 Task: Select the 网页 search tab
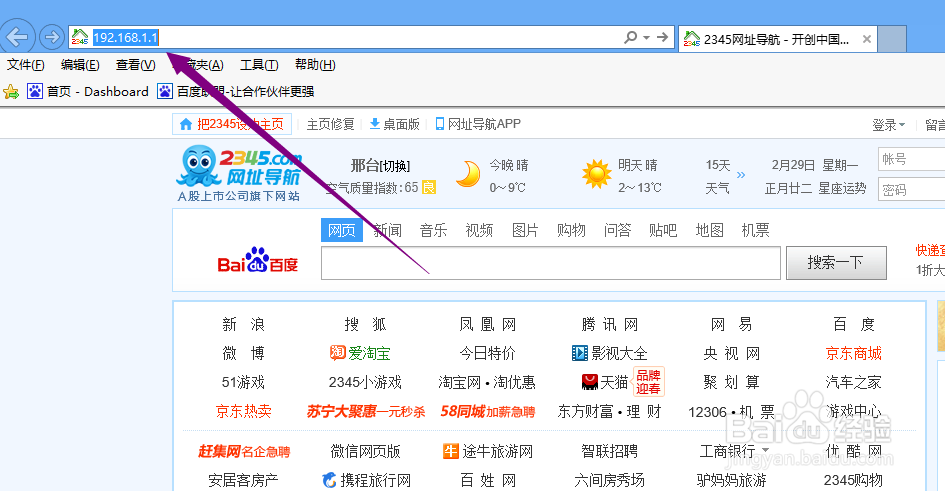[x=342, y=230]
